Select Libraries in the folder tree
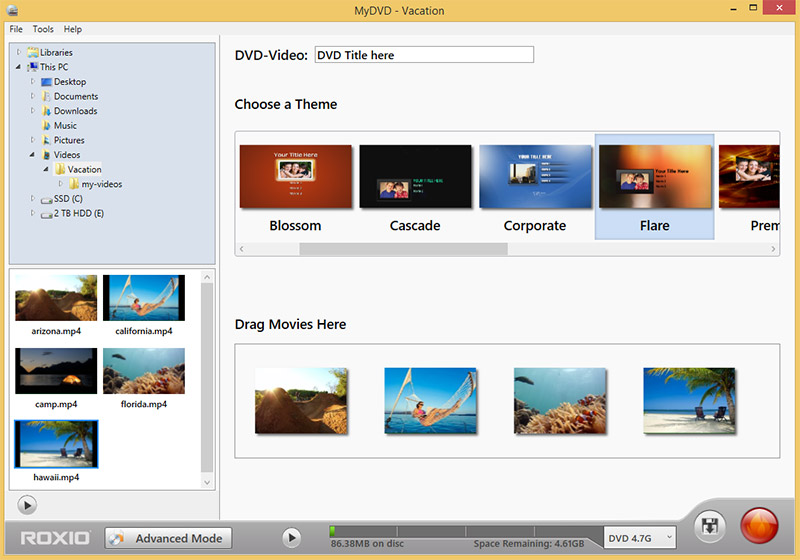Image resolution: width=800 pixels, height=560 pixels. 50,52
